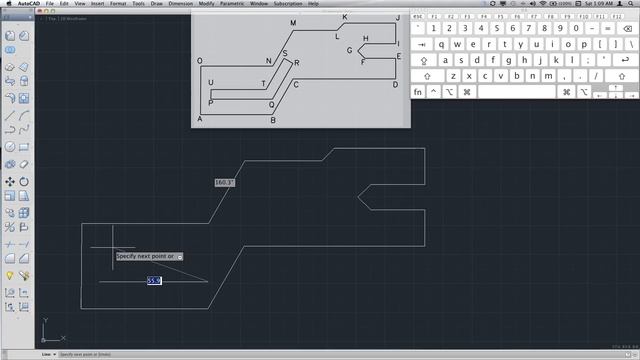640x360 pixels.
Task: Toggle the right Option key on on-screen keyboard
Action: pos(584,92)
